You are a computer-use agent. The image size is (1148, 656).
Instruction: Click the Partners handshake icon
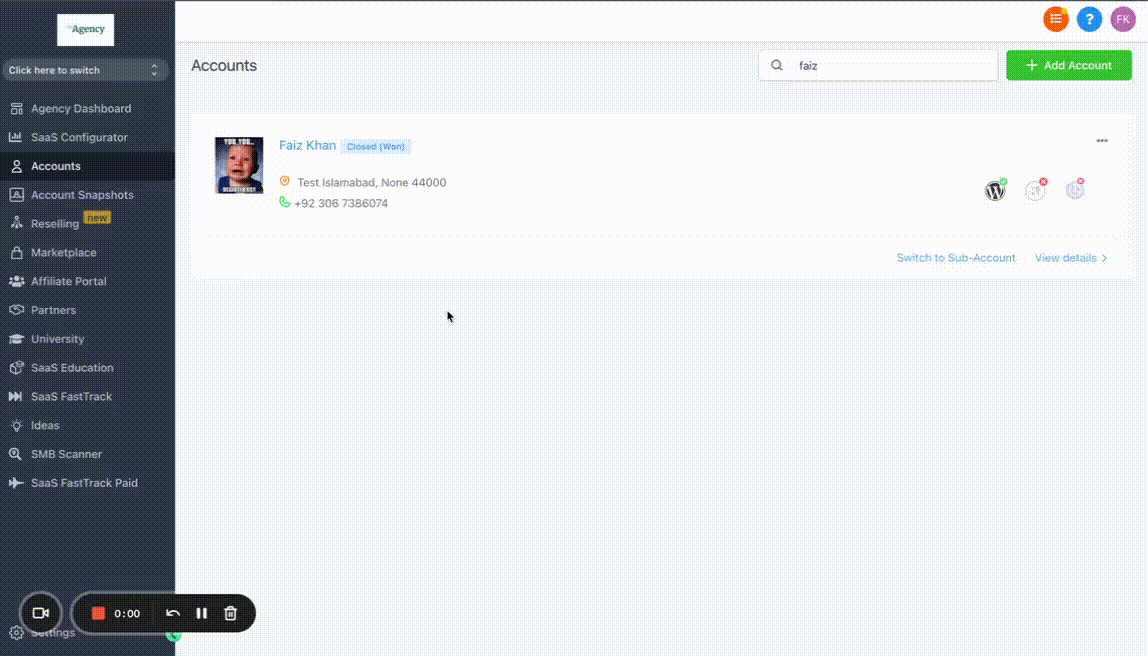[16, 310]
